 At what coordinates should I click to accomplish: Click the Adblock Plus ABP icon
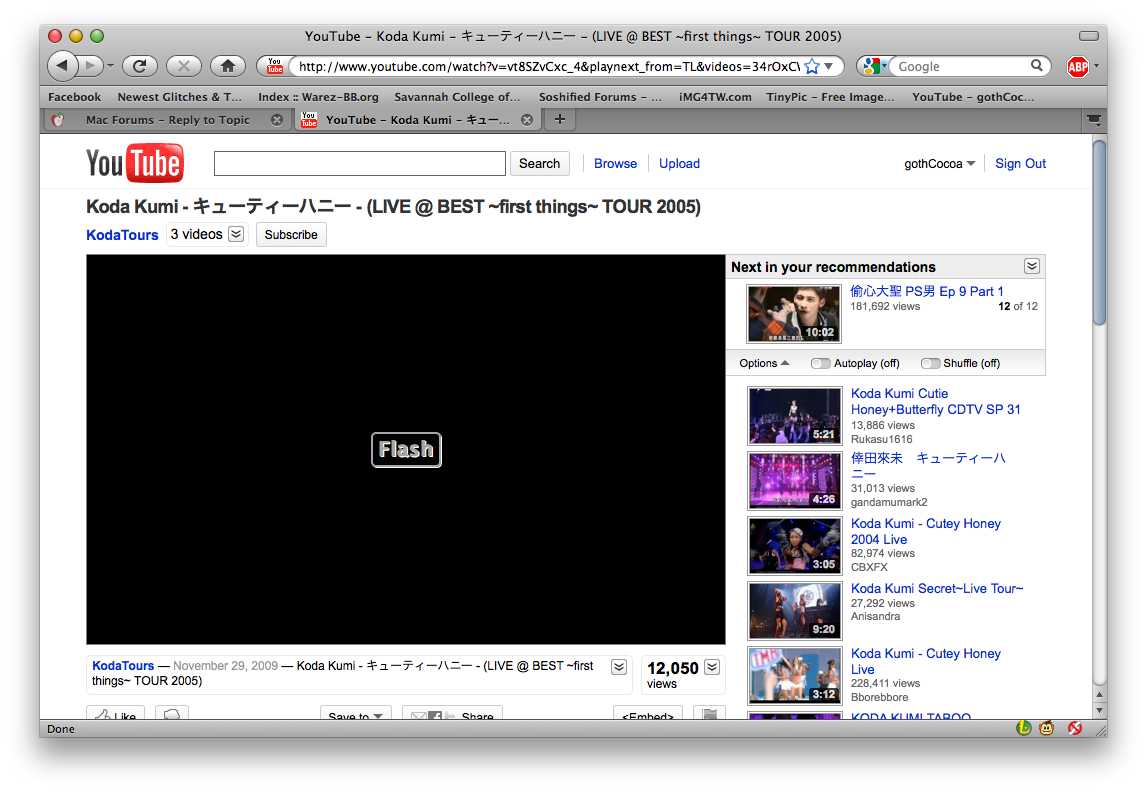[1078, 67]
